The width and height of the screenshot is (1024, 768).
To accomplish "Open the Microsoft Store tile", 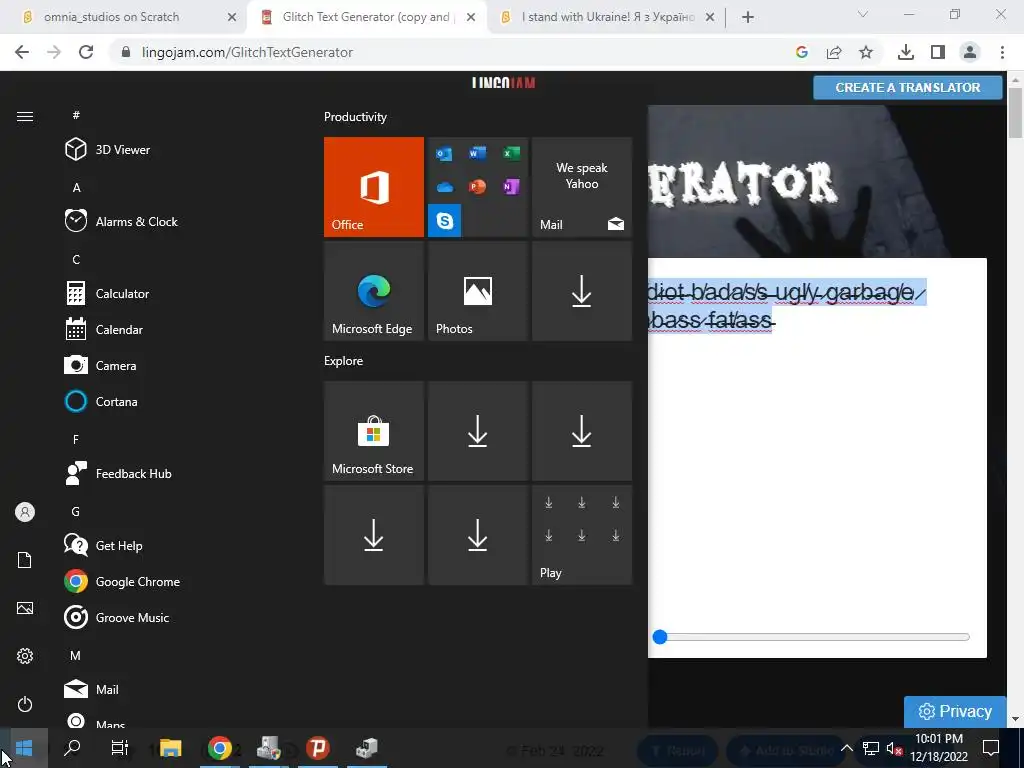I will (x=374, y=431).
